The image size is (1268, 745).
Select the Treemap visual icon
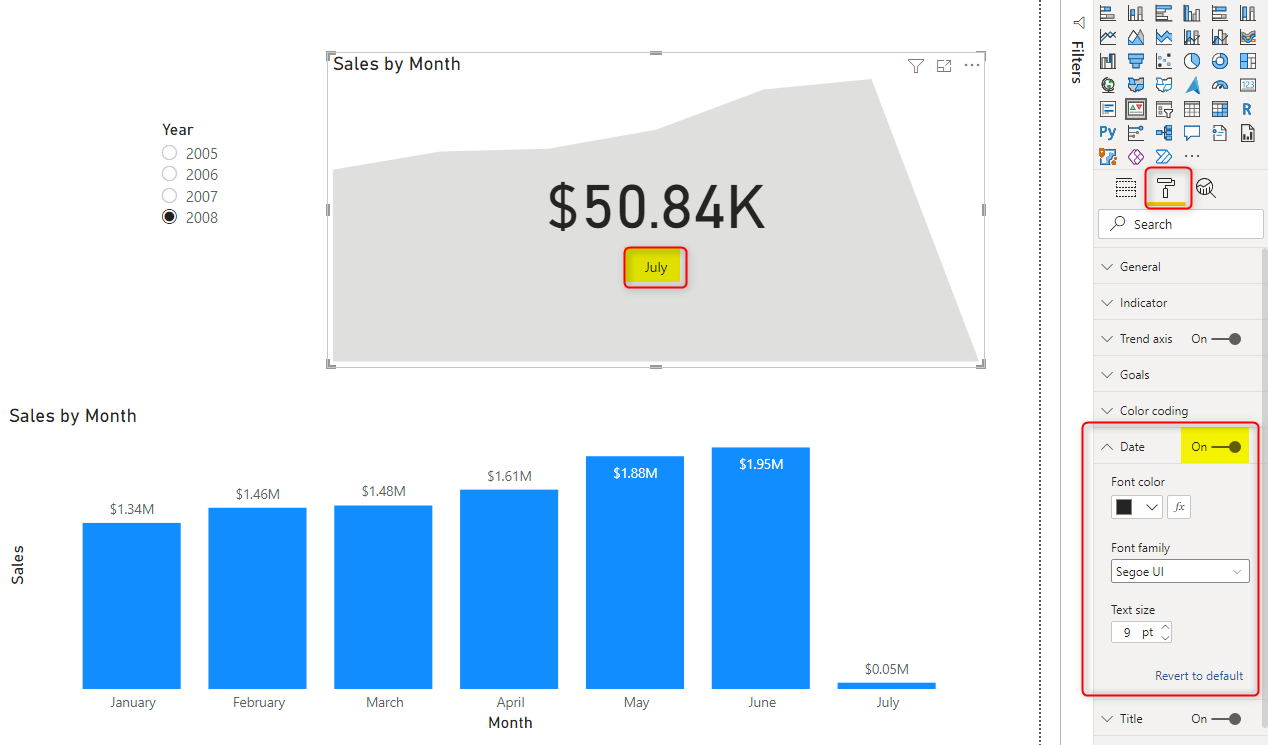click(x=1248, y=60)
